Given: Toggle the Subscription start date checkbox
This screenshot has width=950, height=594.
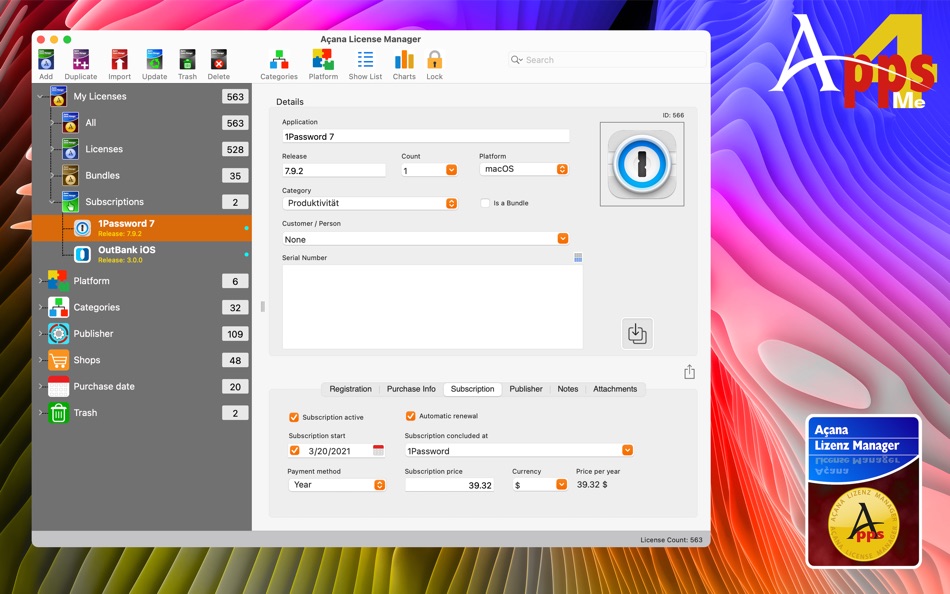Looking at the screenshot, I should 294,450.
